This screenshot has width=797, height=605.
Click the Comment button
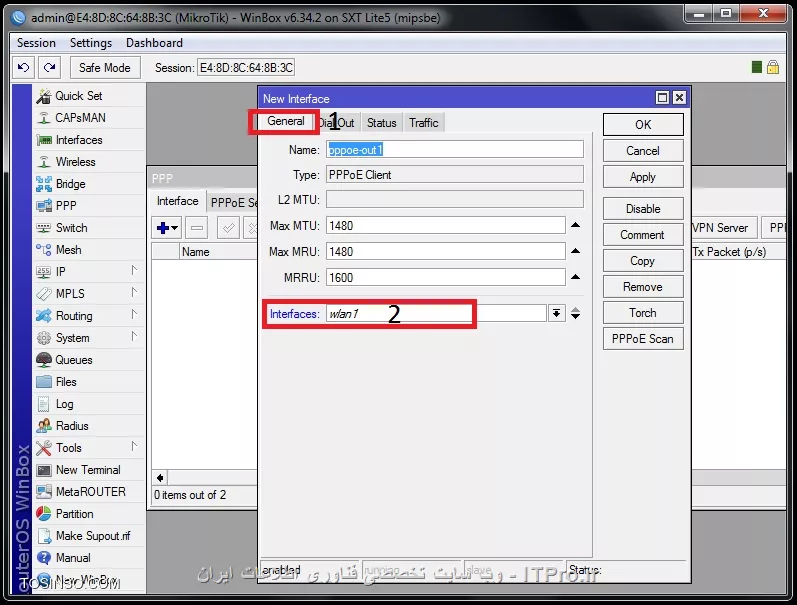coord(643,235)
